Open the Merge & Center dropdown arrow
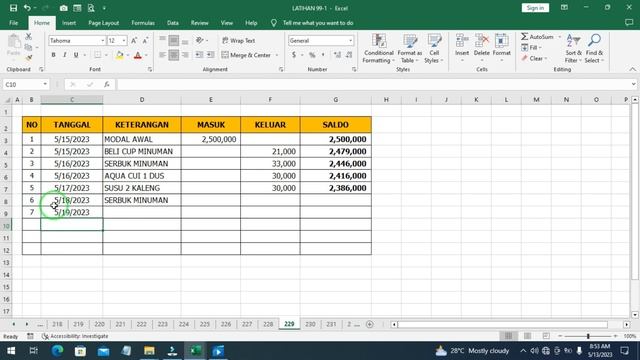Viewport: 640px width, 360px height. pos(277,55)
